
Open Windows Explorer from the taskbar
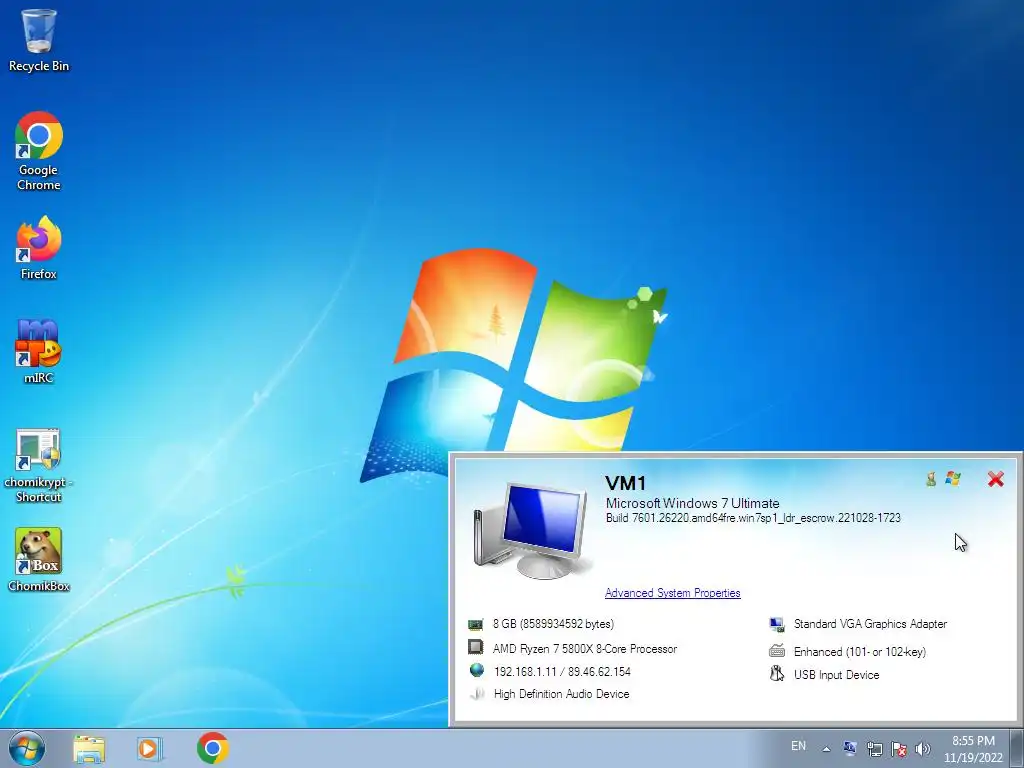tap(89, 748)
